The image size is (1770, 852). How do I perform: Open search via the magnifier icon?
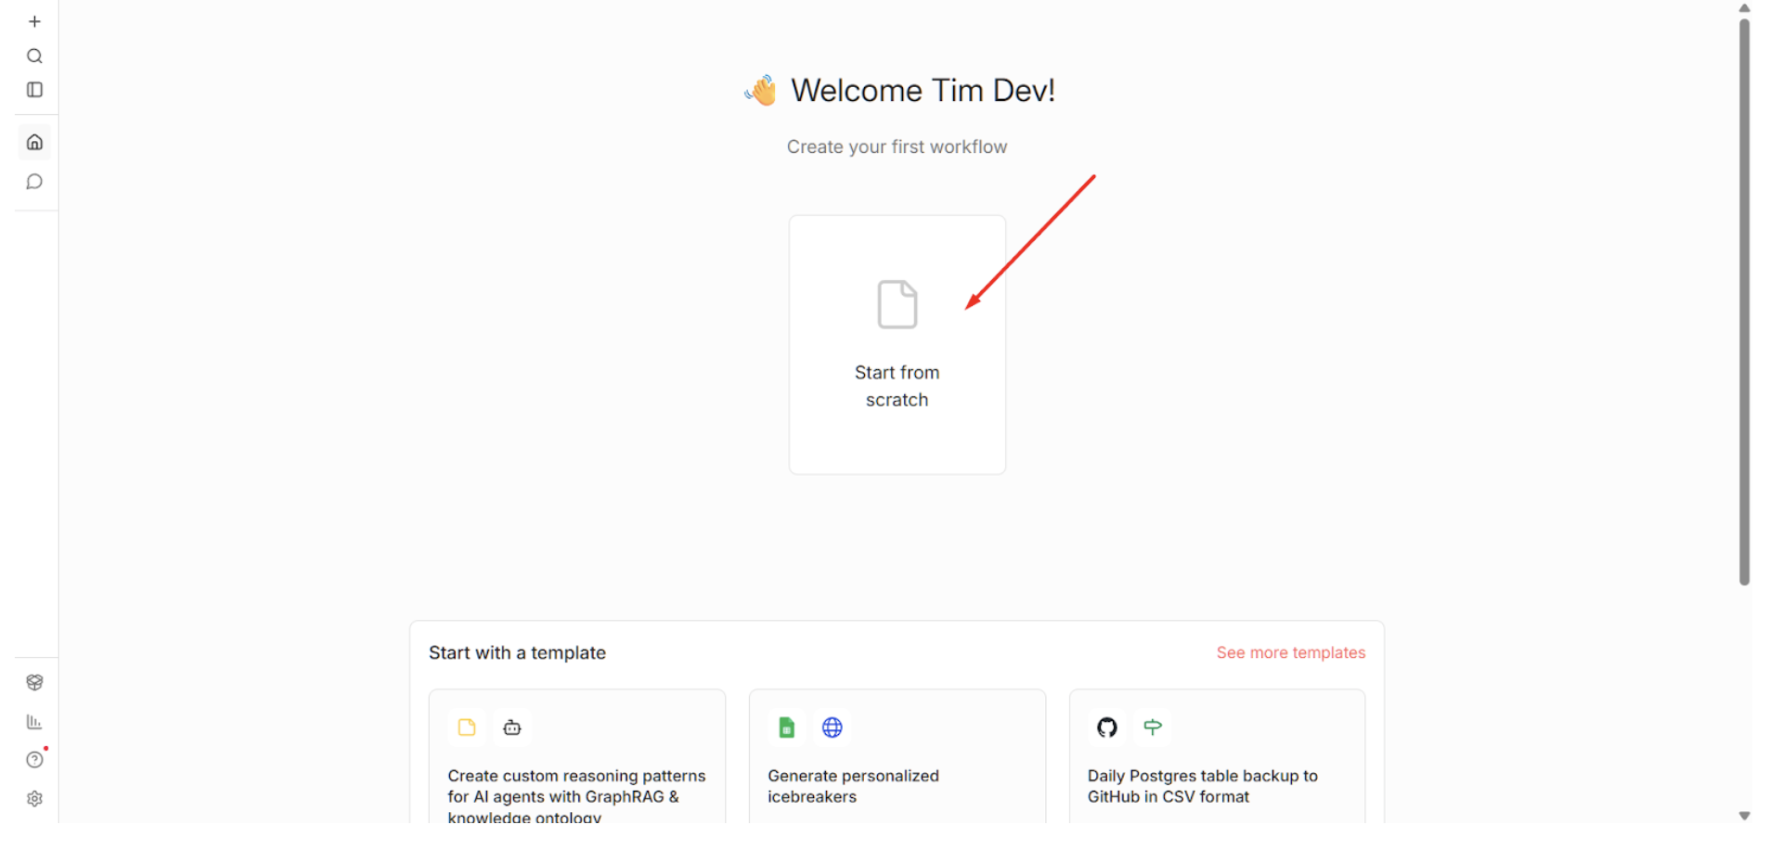(34, 56)
